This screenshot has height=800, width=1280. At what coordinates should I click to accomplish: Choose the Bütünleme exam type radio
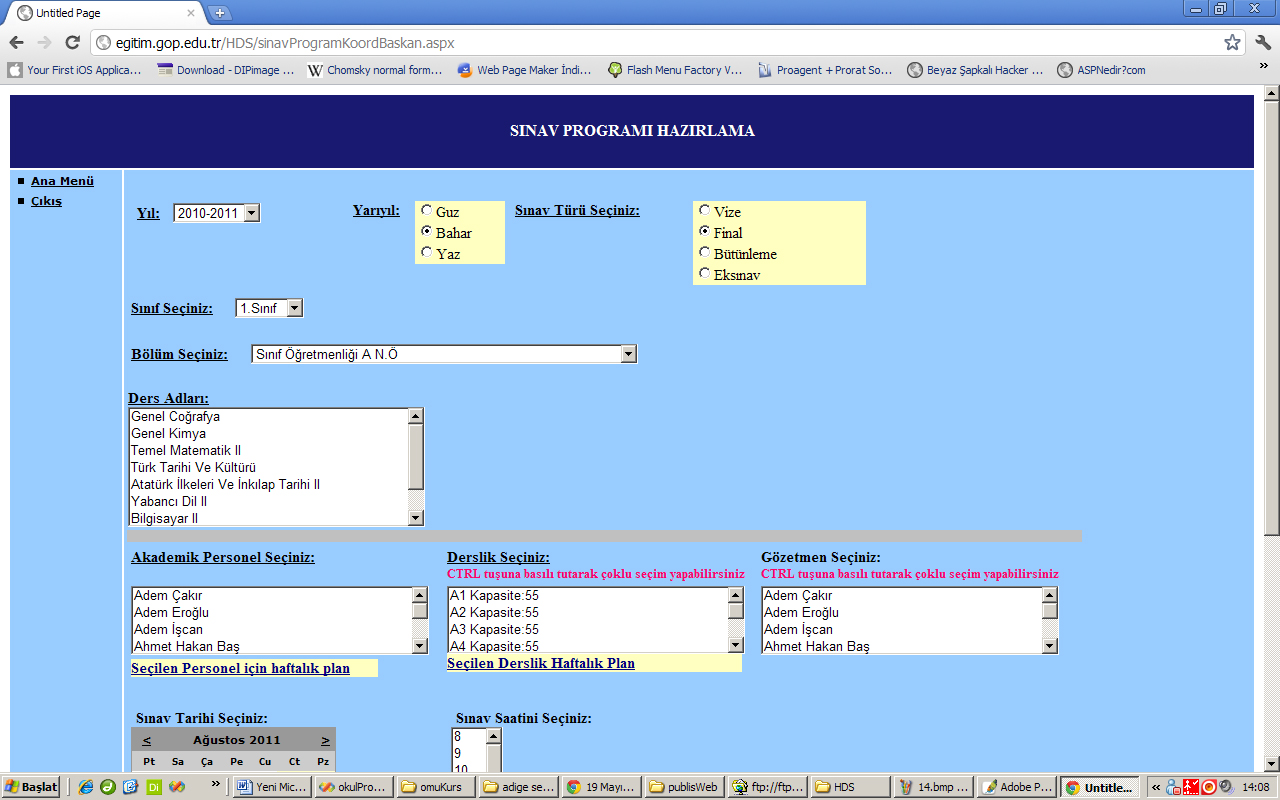(705, 253)
